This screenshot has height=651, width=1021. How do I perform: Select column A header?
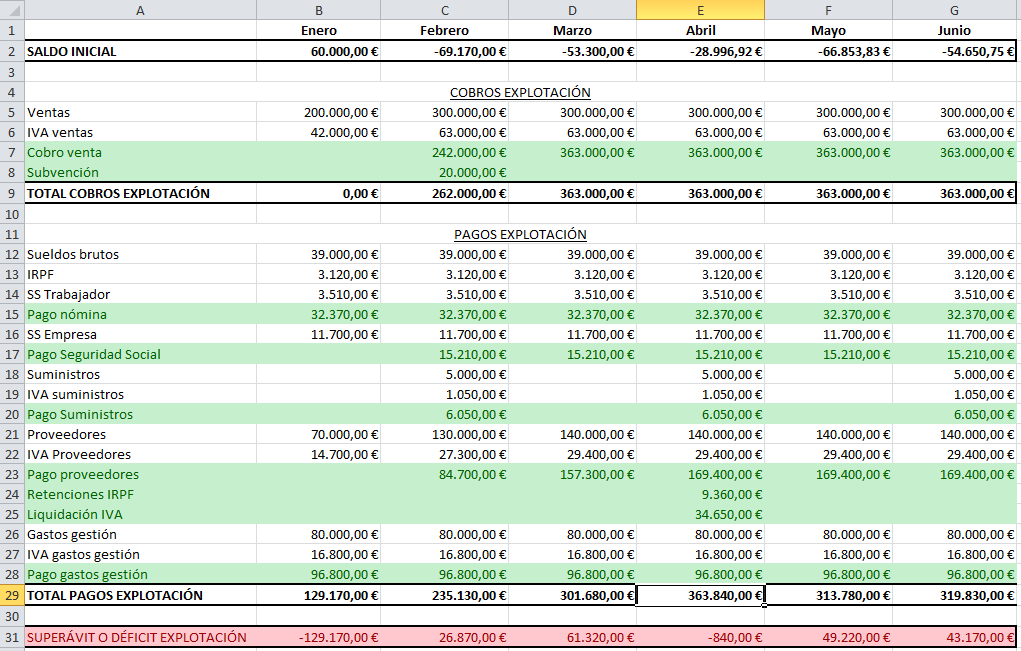pos(140,10)
